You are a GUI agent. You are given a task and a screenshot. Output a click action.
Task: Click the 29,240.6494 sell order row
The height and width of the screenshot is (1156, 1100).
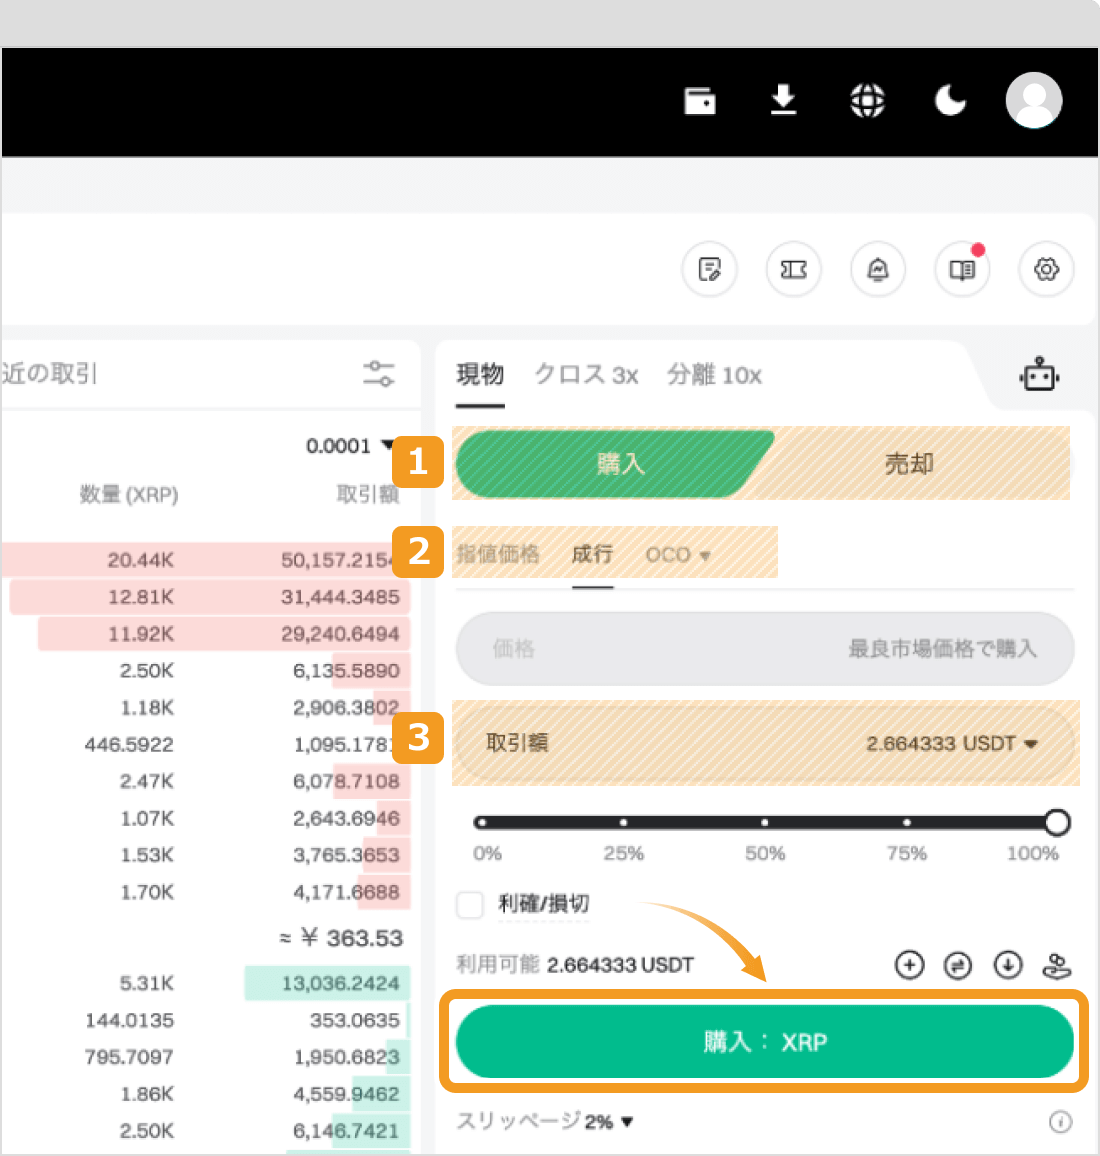(205, 633)
